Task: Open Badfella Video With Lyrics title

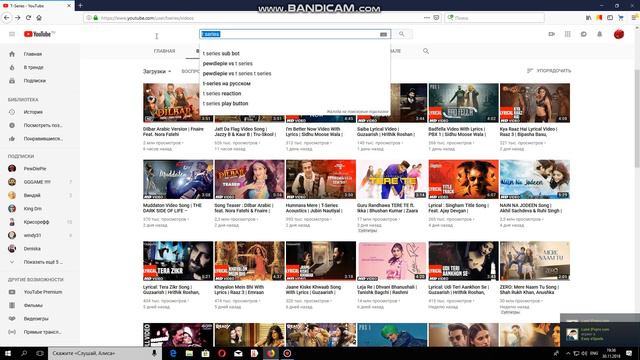Action: (457, 131)
